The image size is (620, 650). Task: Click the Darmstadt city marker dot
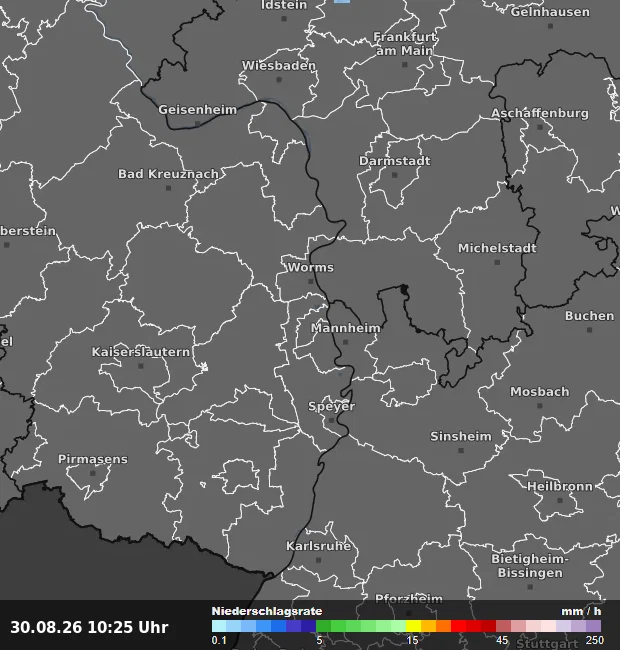tap(395, 175)
